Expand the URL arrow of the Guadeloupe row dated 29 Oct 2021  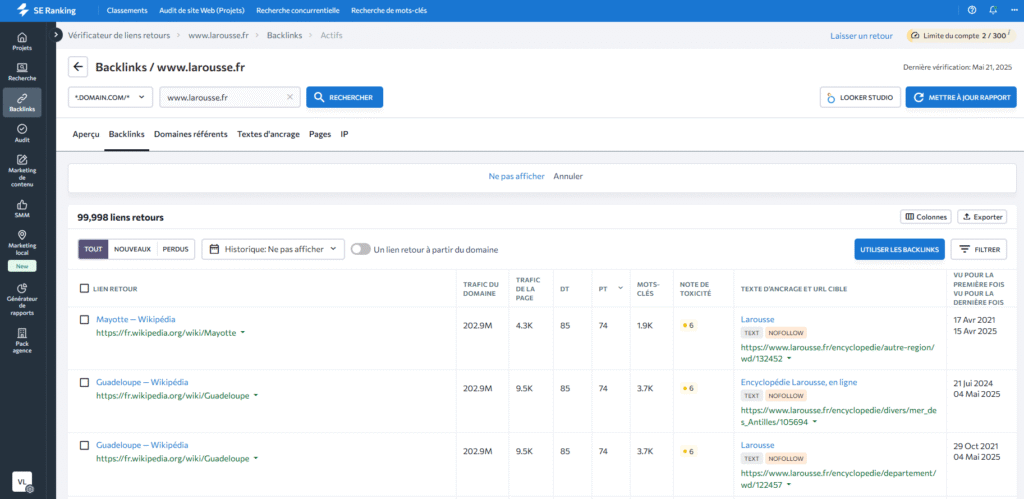point(256,458)
